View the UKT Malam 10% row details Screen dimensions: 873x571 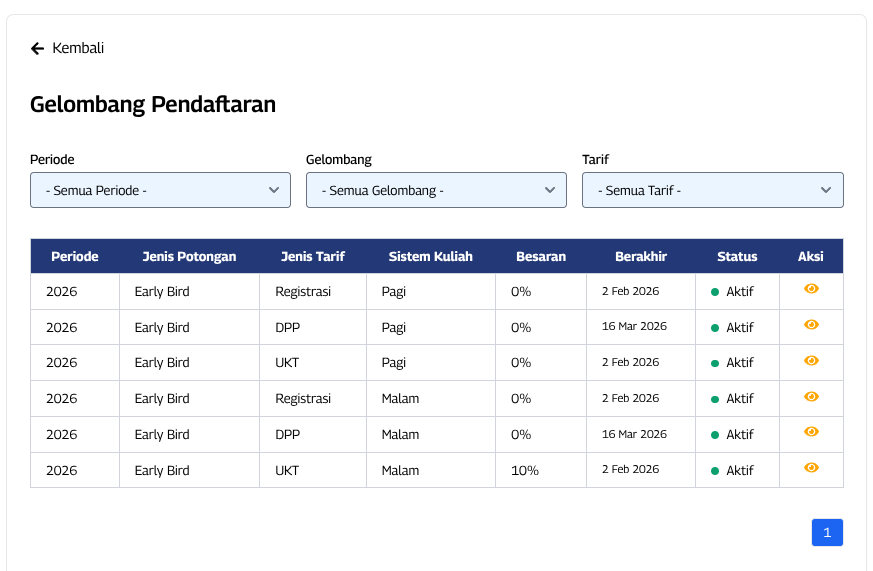[811, 468]
